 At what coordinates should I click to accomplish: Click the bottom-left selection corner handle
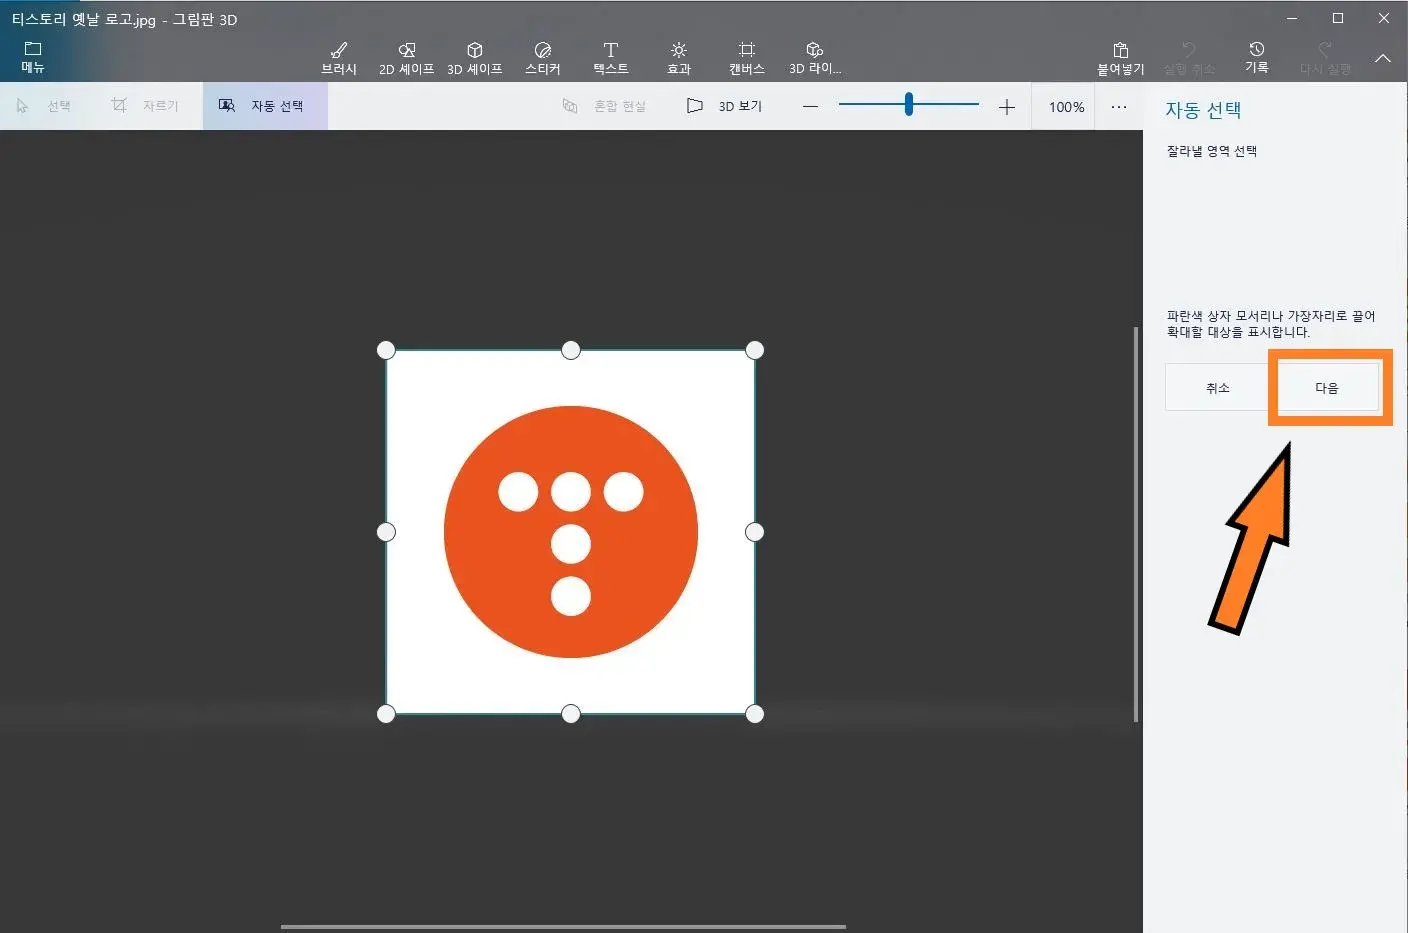click(x=386, y=714)
